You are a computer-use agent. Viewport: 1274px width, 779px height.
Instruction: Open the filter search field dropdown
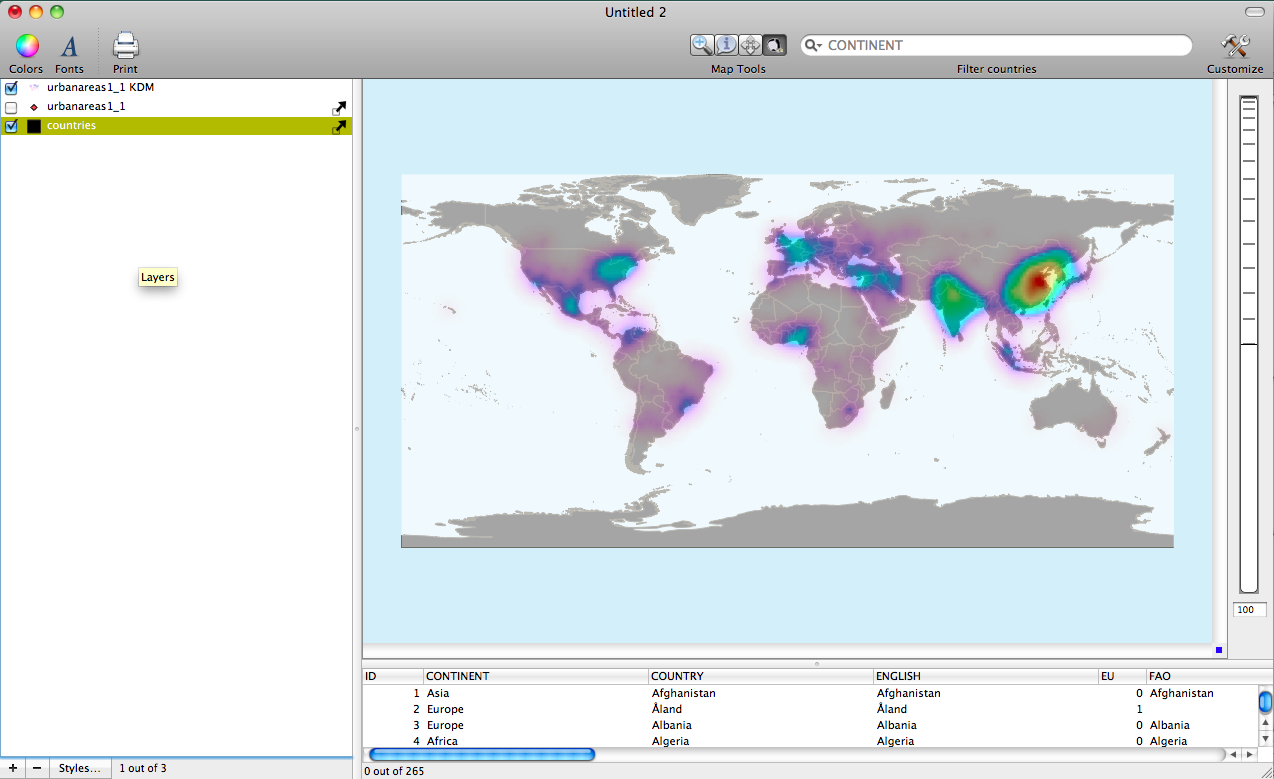coord(814,46)
